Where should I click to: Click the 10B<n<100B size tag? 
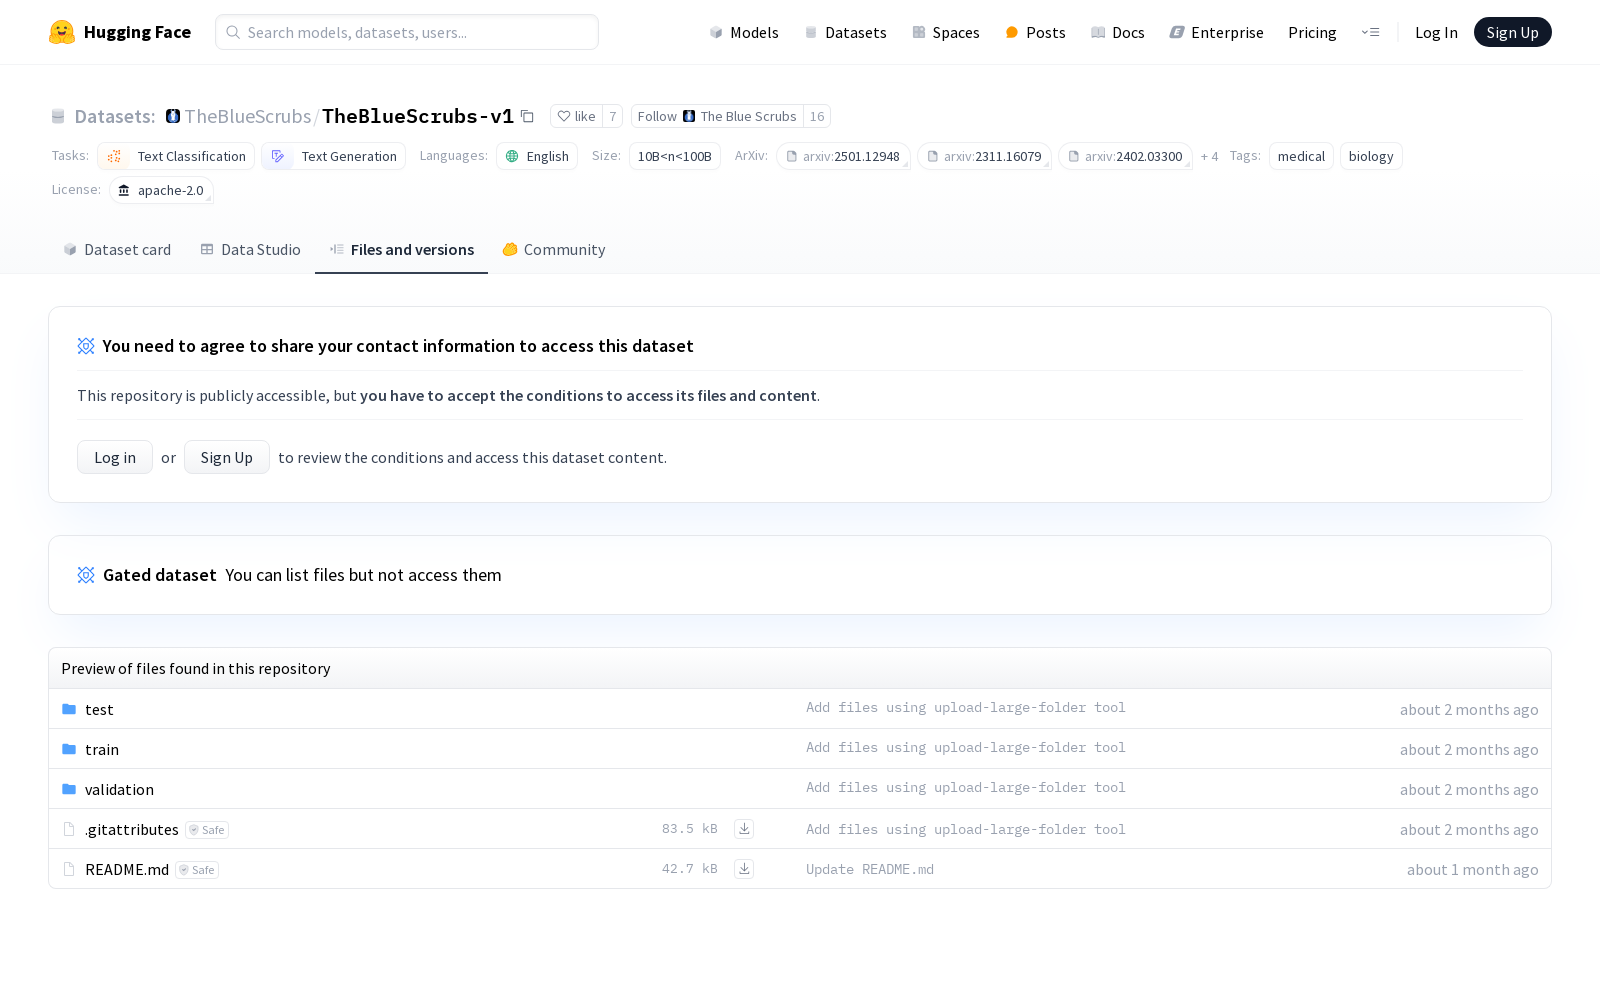tap(675, 156)
